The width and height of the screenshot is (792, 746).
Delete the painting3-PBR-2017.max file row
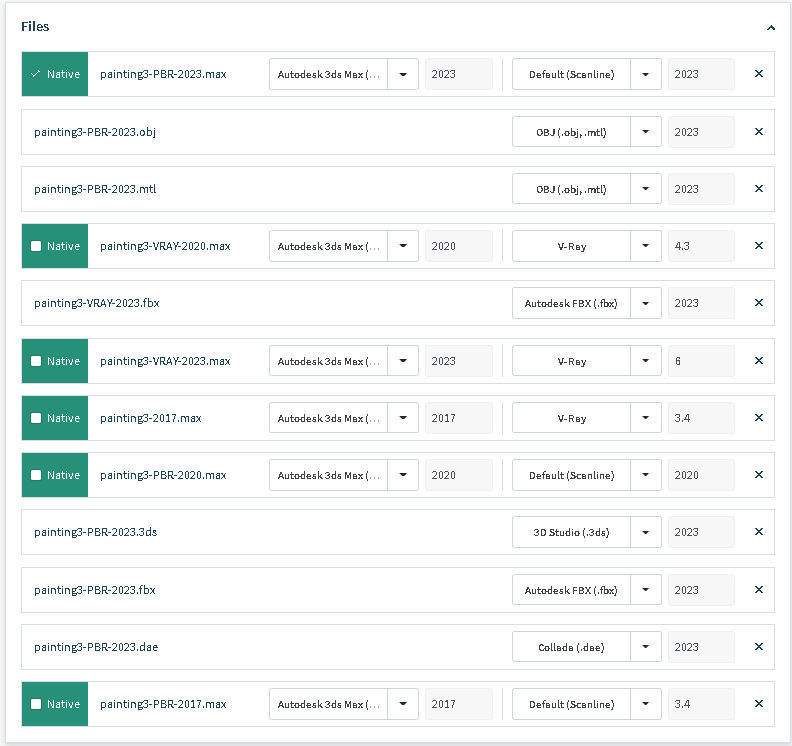click(758, 704)
